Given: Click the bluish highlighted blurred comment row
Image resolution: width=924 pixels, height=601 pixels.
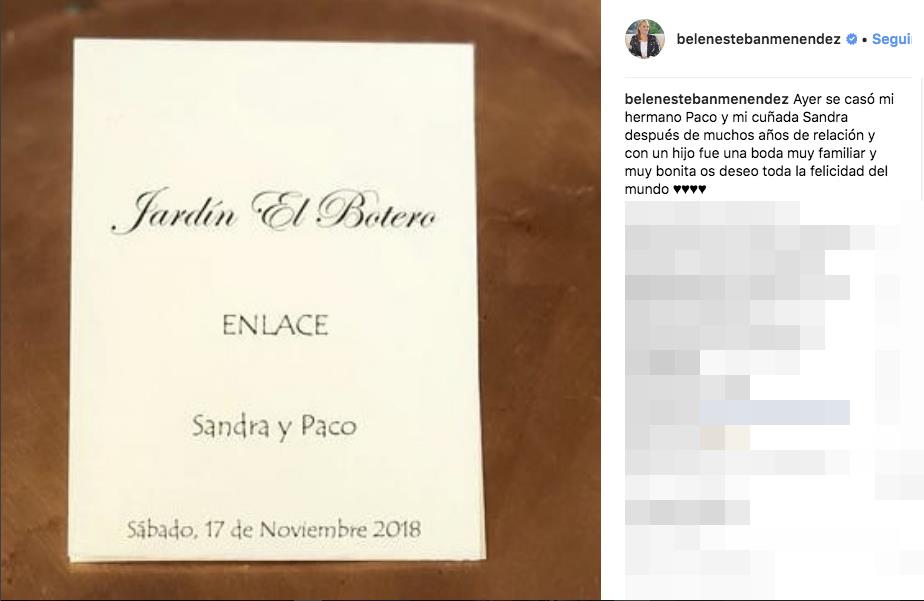Looking at the screenshot, I should pos(775,412).
